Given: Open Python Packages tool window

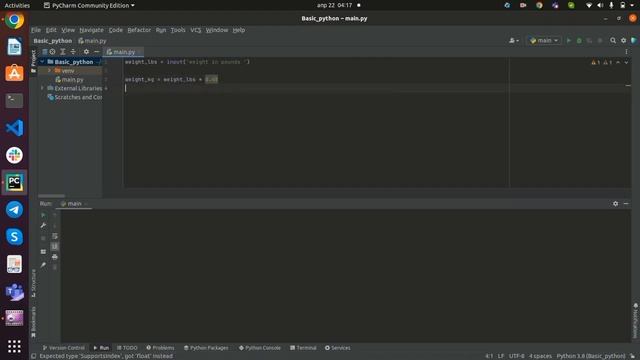Looking at the screenshot, I should 206,348.
